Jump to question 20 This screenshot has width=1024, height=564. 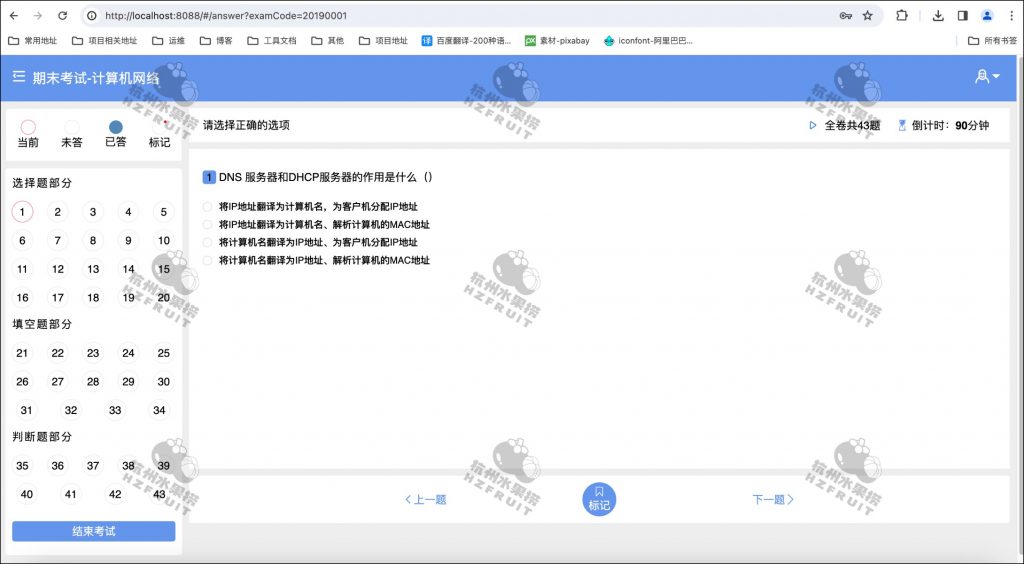tap(164, 298)
